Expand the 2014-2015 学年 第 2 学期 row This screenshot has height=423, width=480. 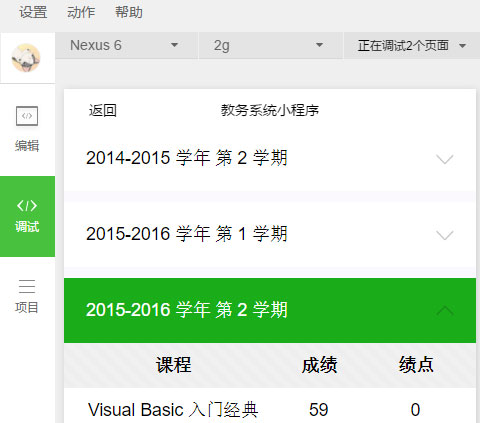(270, 158)
